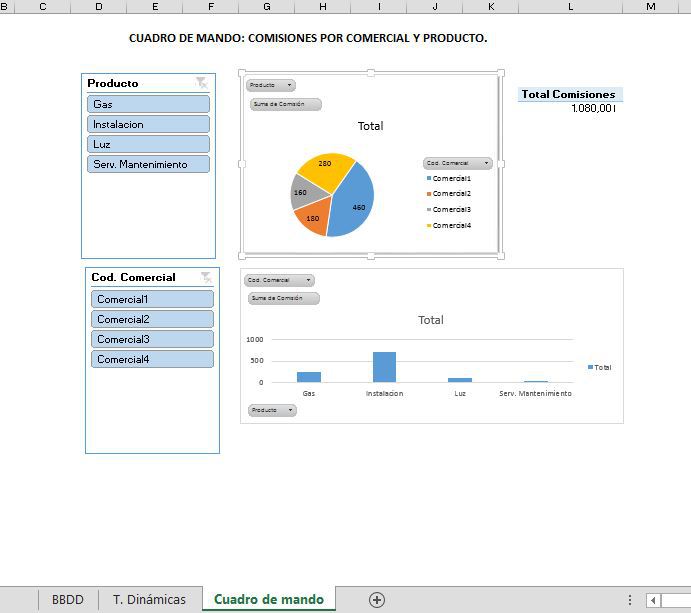Toggle the Luz slicer item
691x613 pixels.
point(149,144)
